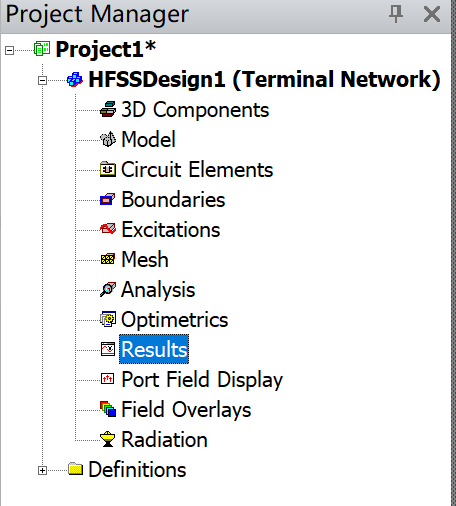Image resolution: width=456 pixels, height=506 pixels.
Task: Click the Boundaries icon
Action: coord(108,199)
